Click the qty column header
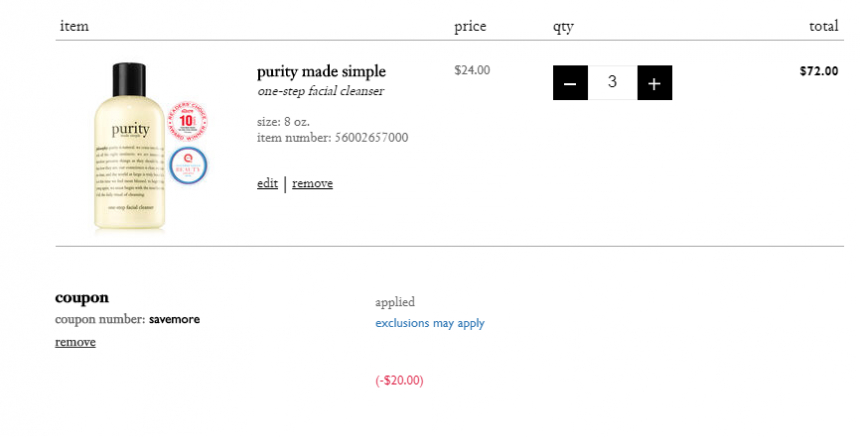The image size is (860, 437). 563,27
